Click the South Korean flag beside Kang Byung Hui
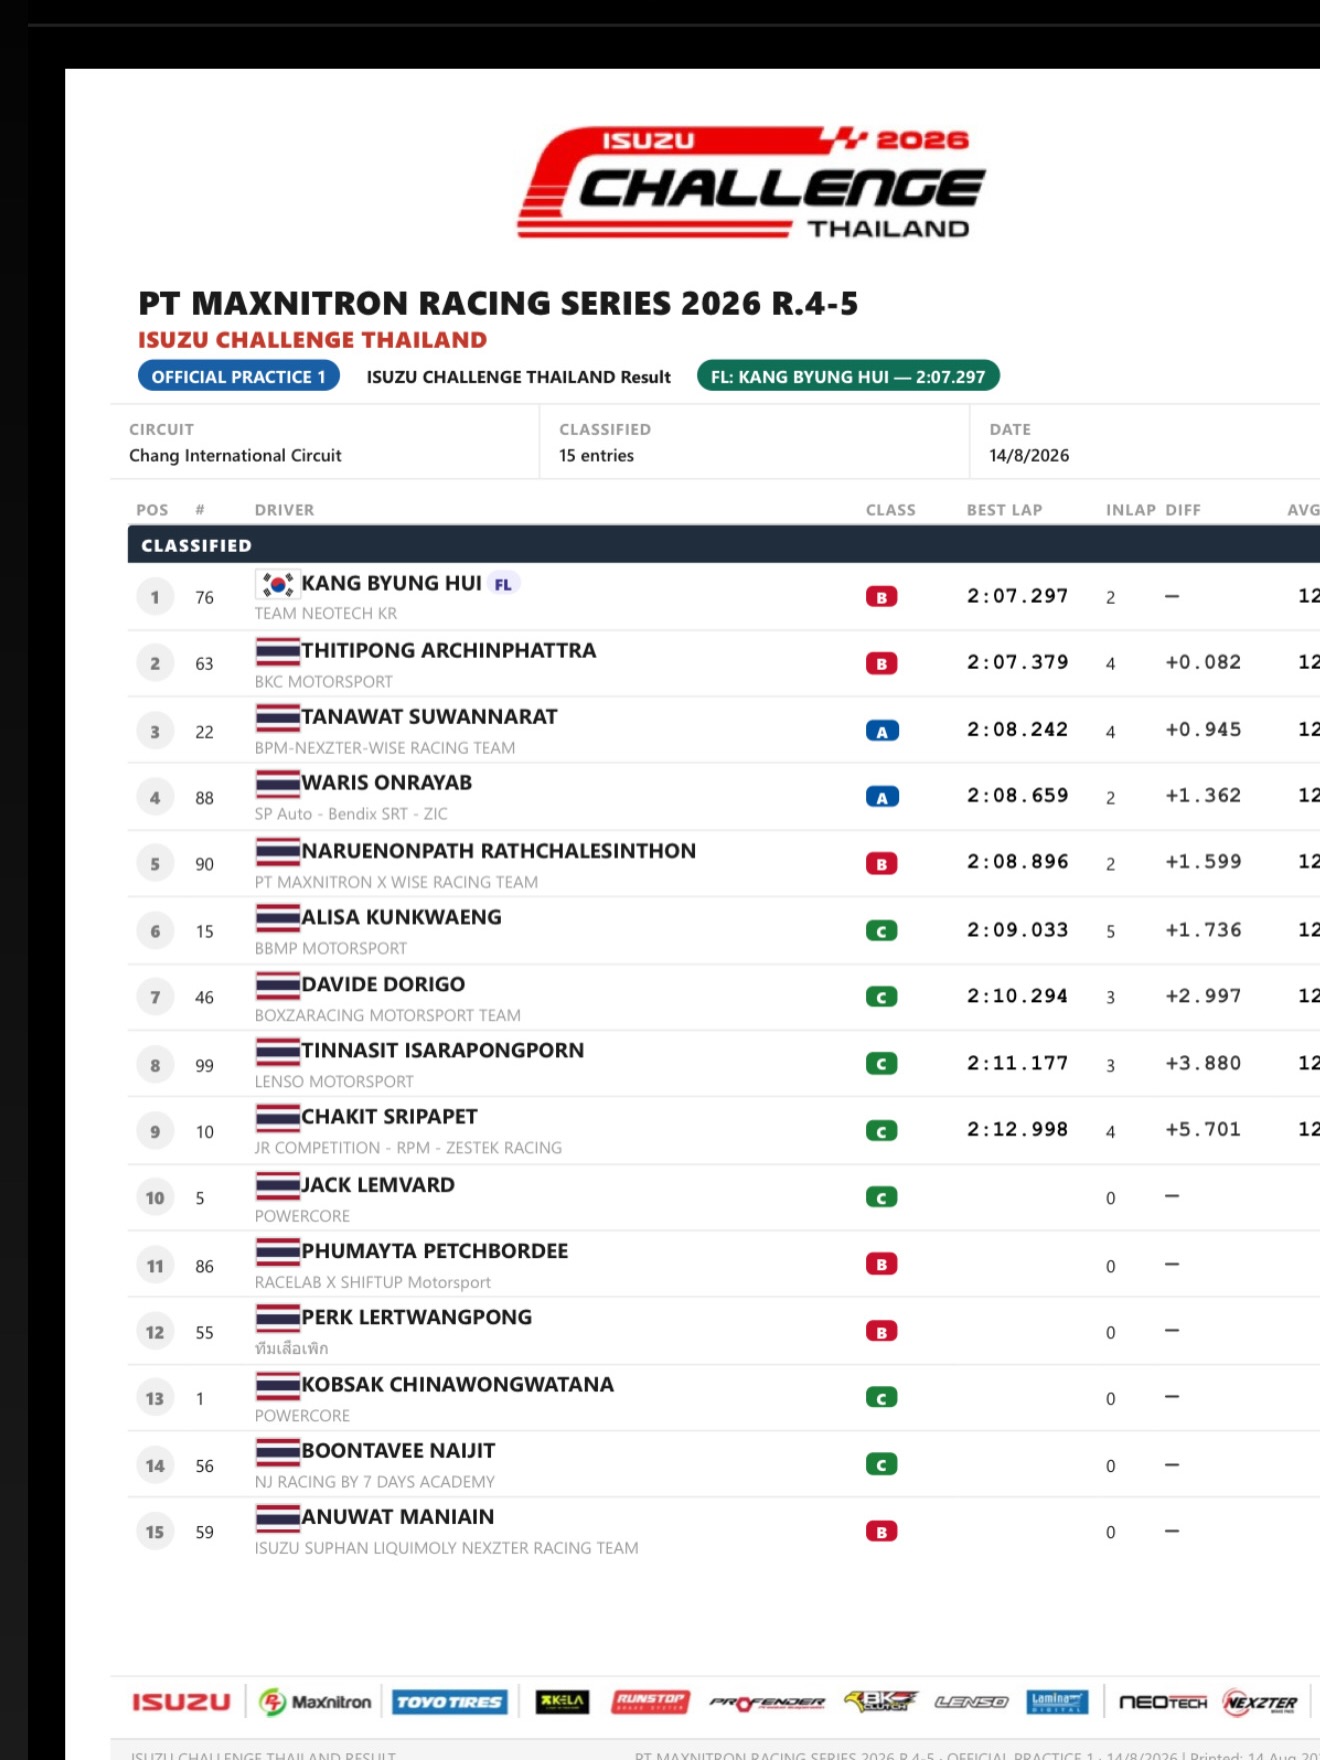 pyautogui.click(x=276, y=583)
